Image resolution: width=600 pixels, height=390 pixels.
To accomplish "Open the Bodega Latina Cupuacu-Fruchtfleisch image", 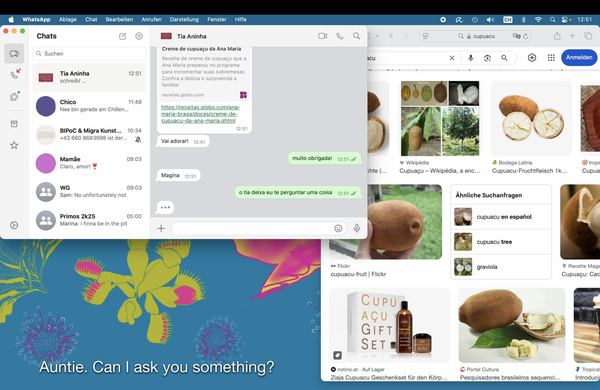I will 531,118.
